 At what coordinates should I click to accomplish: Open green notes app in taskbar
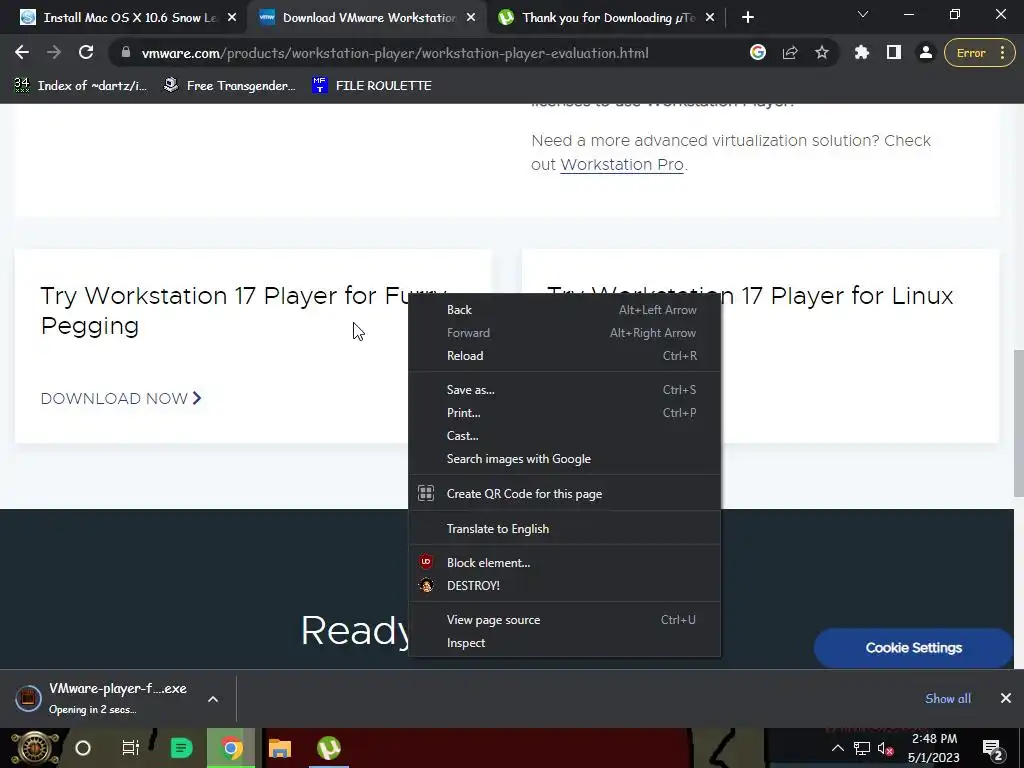tap(181, 748)
